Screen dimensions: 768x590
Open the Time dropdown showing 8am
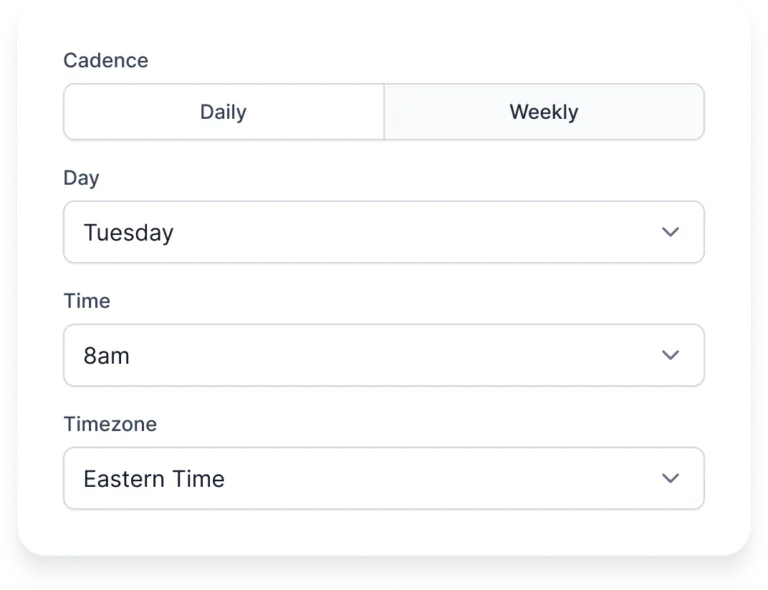point(384,355)
